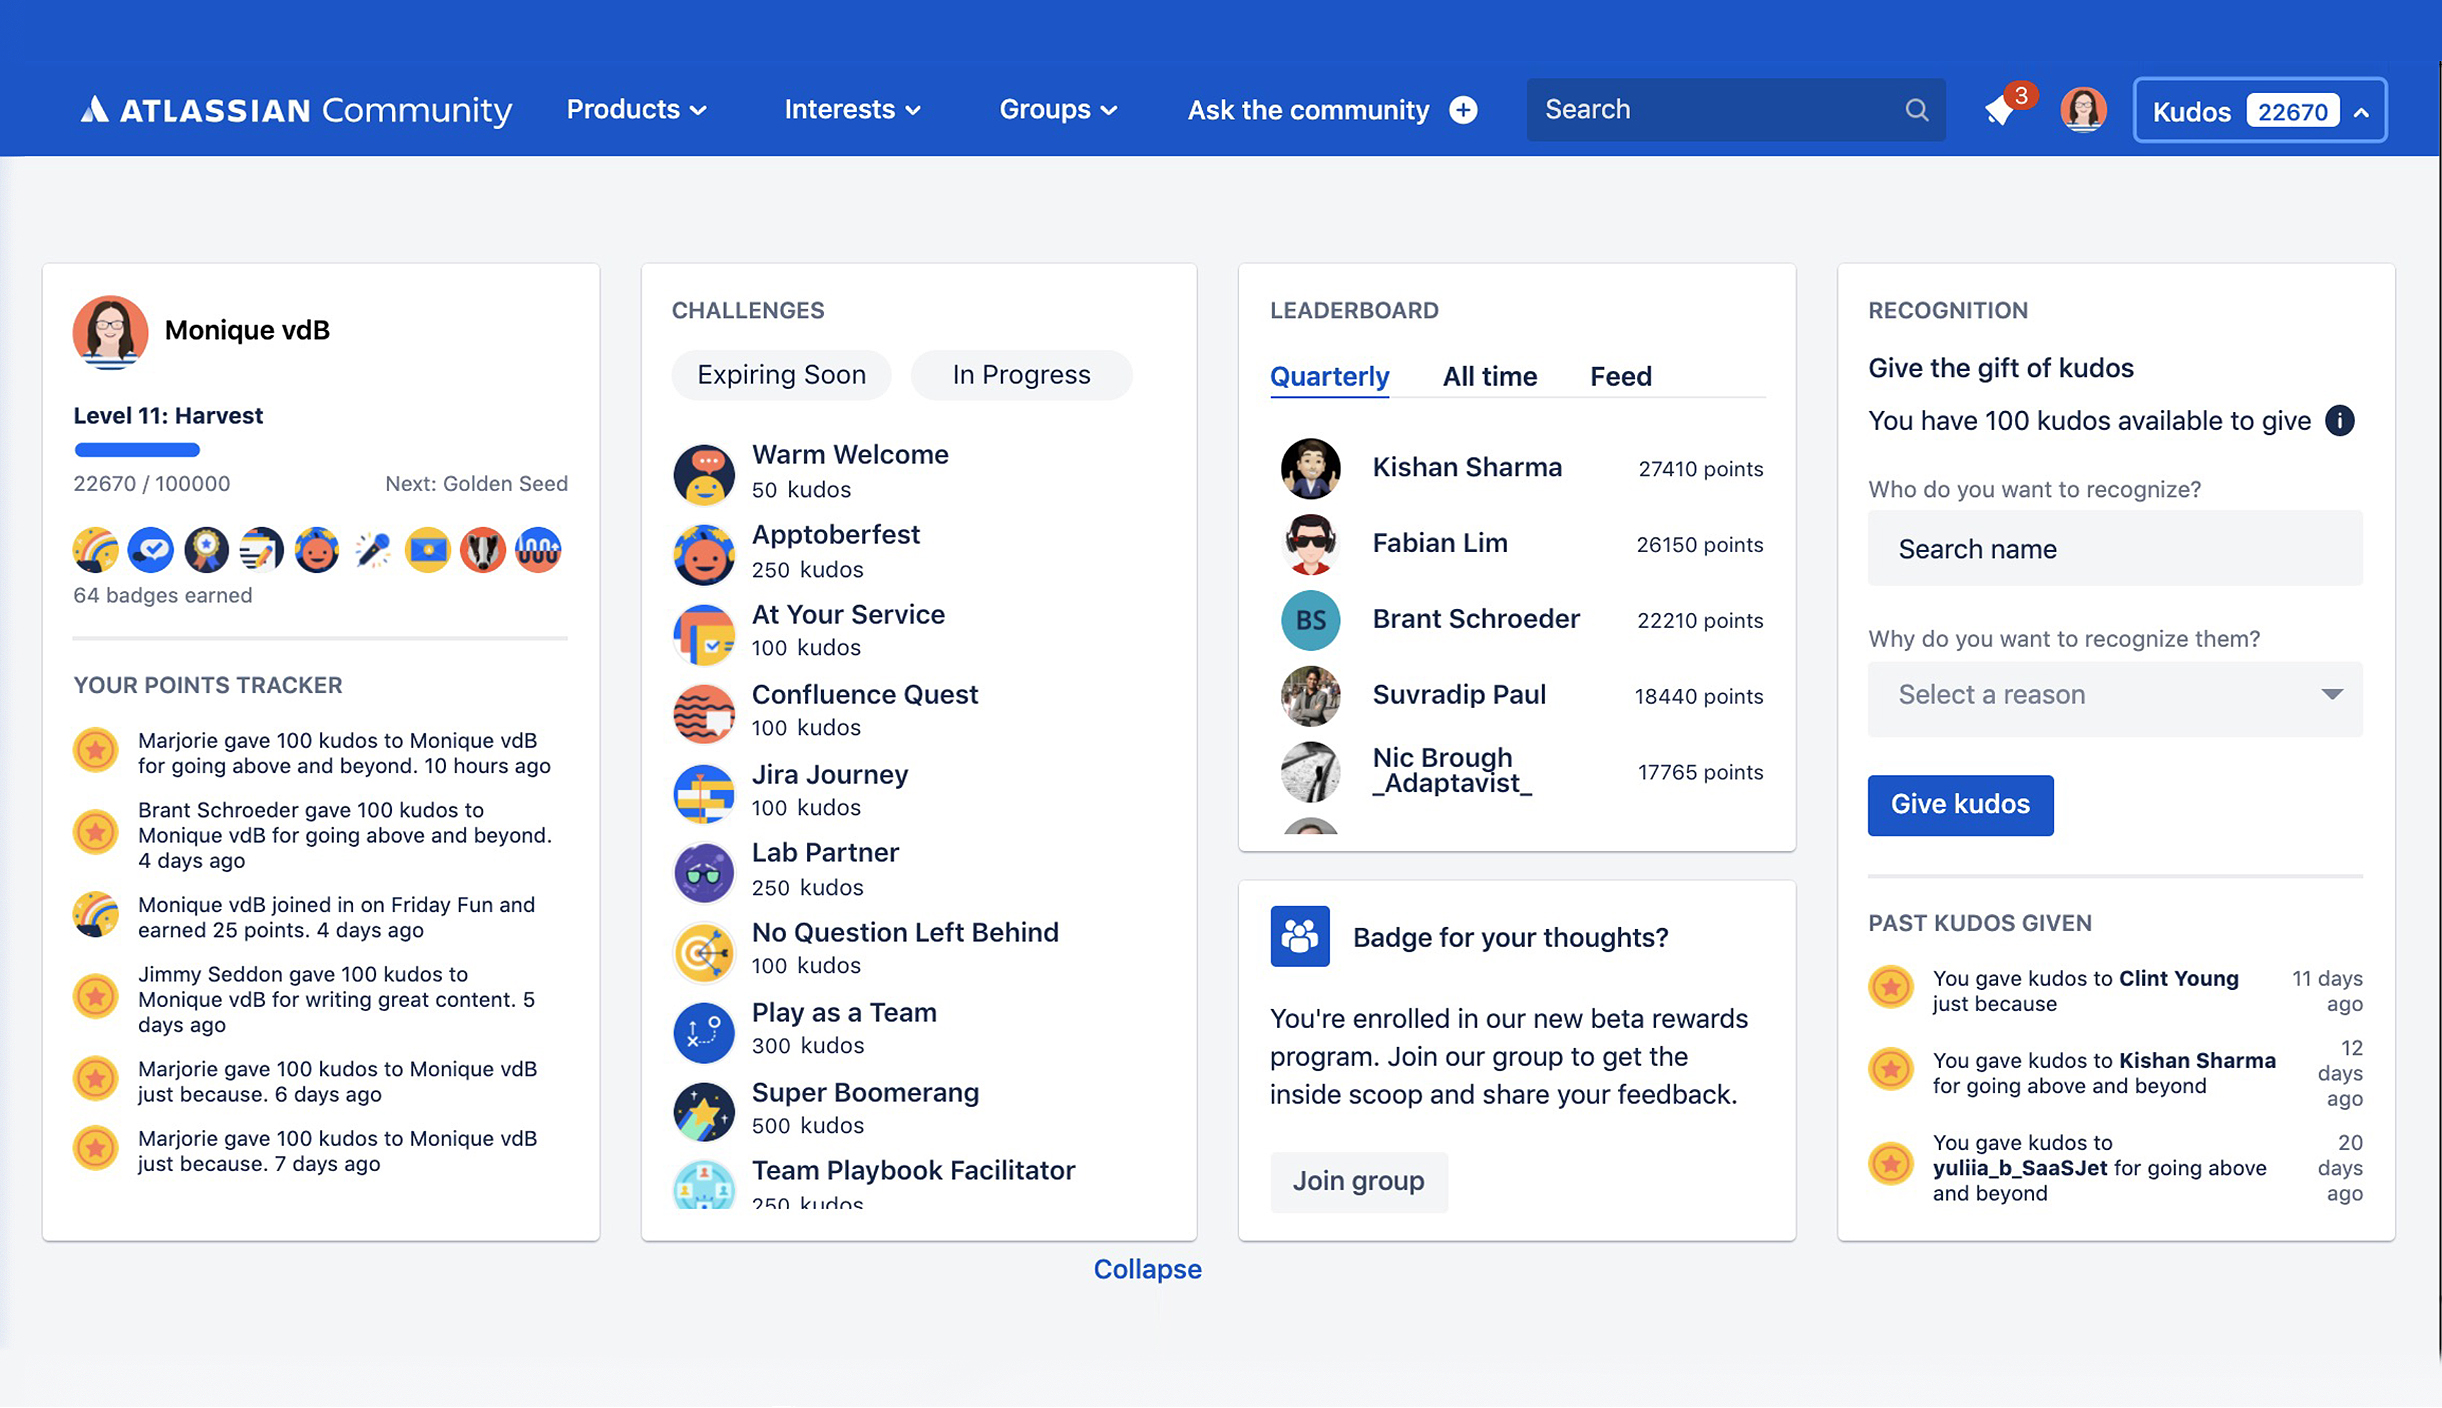The image size is (2442, 1408).
Task: Open the Team Playbook Facilitator challenge
Action: pyautogui.click(x=875, y=1184)
